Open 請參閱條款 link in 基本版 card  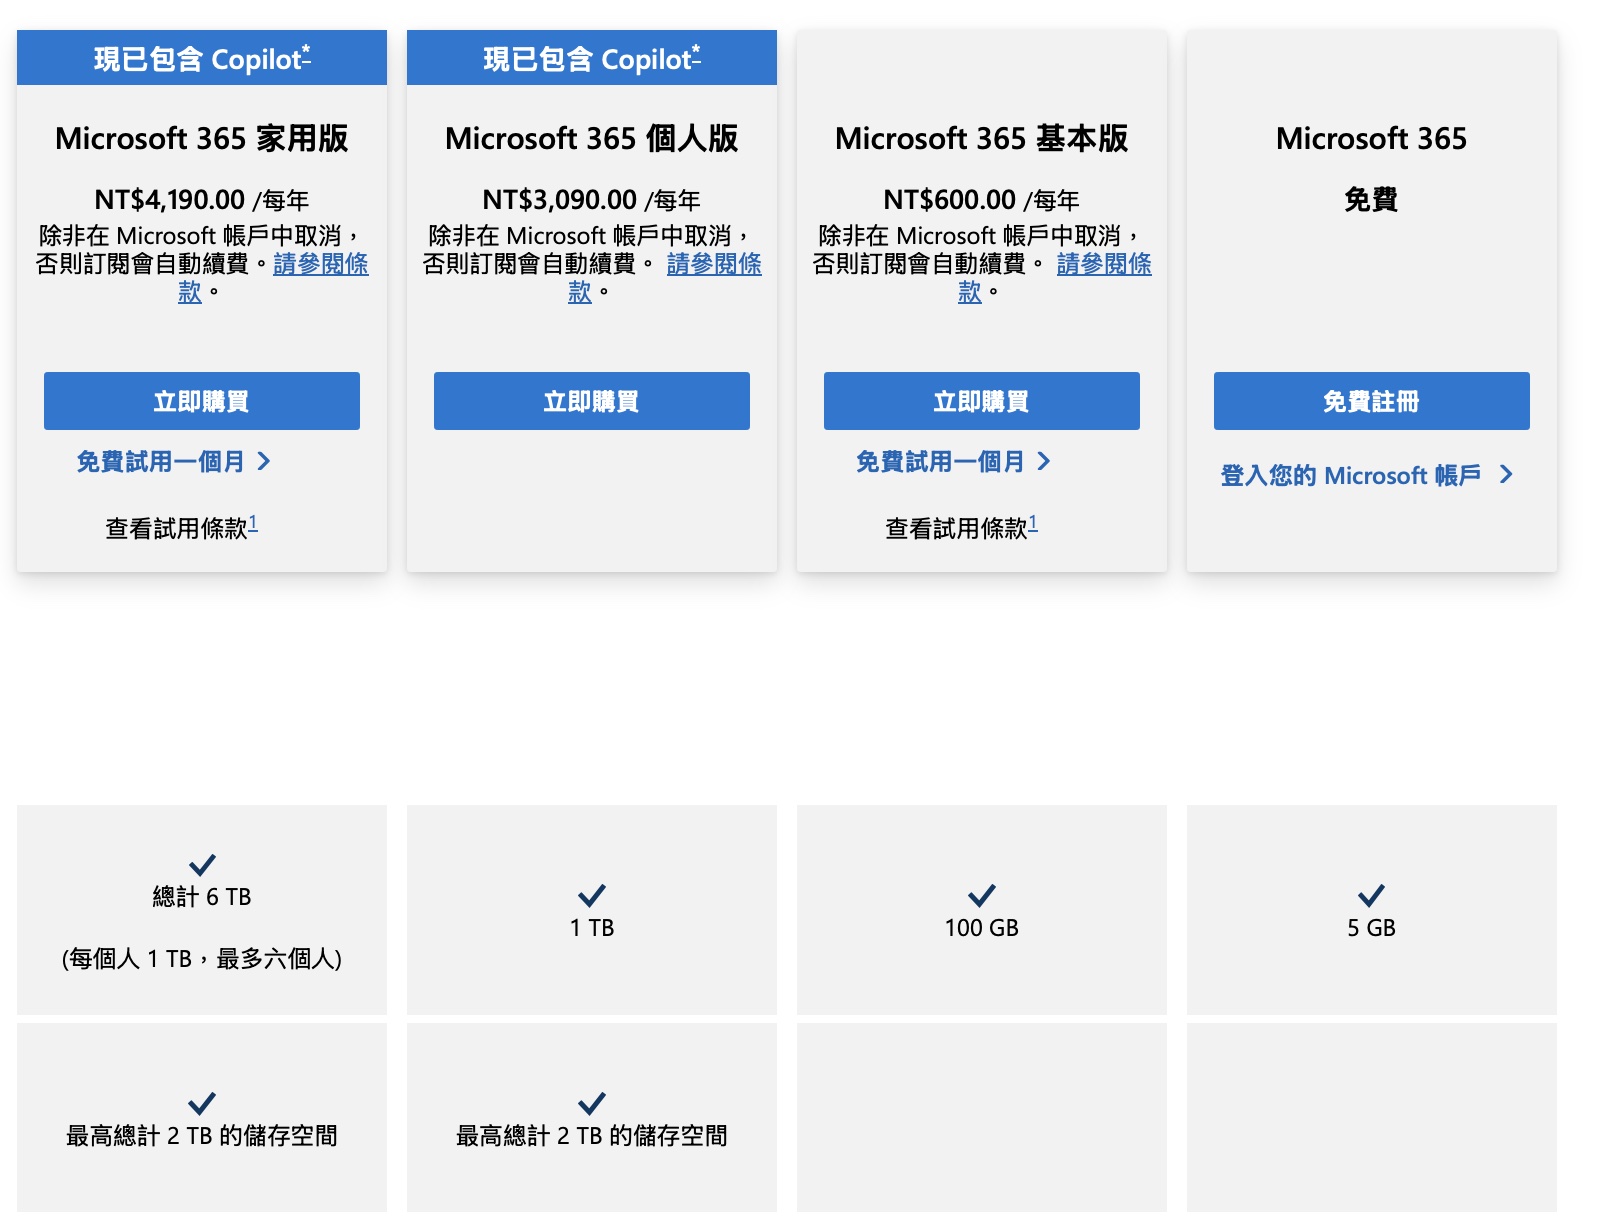[x=1104, y=264]
